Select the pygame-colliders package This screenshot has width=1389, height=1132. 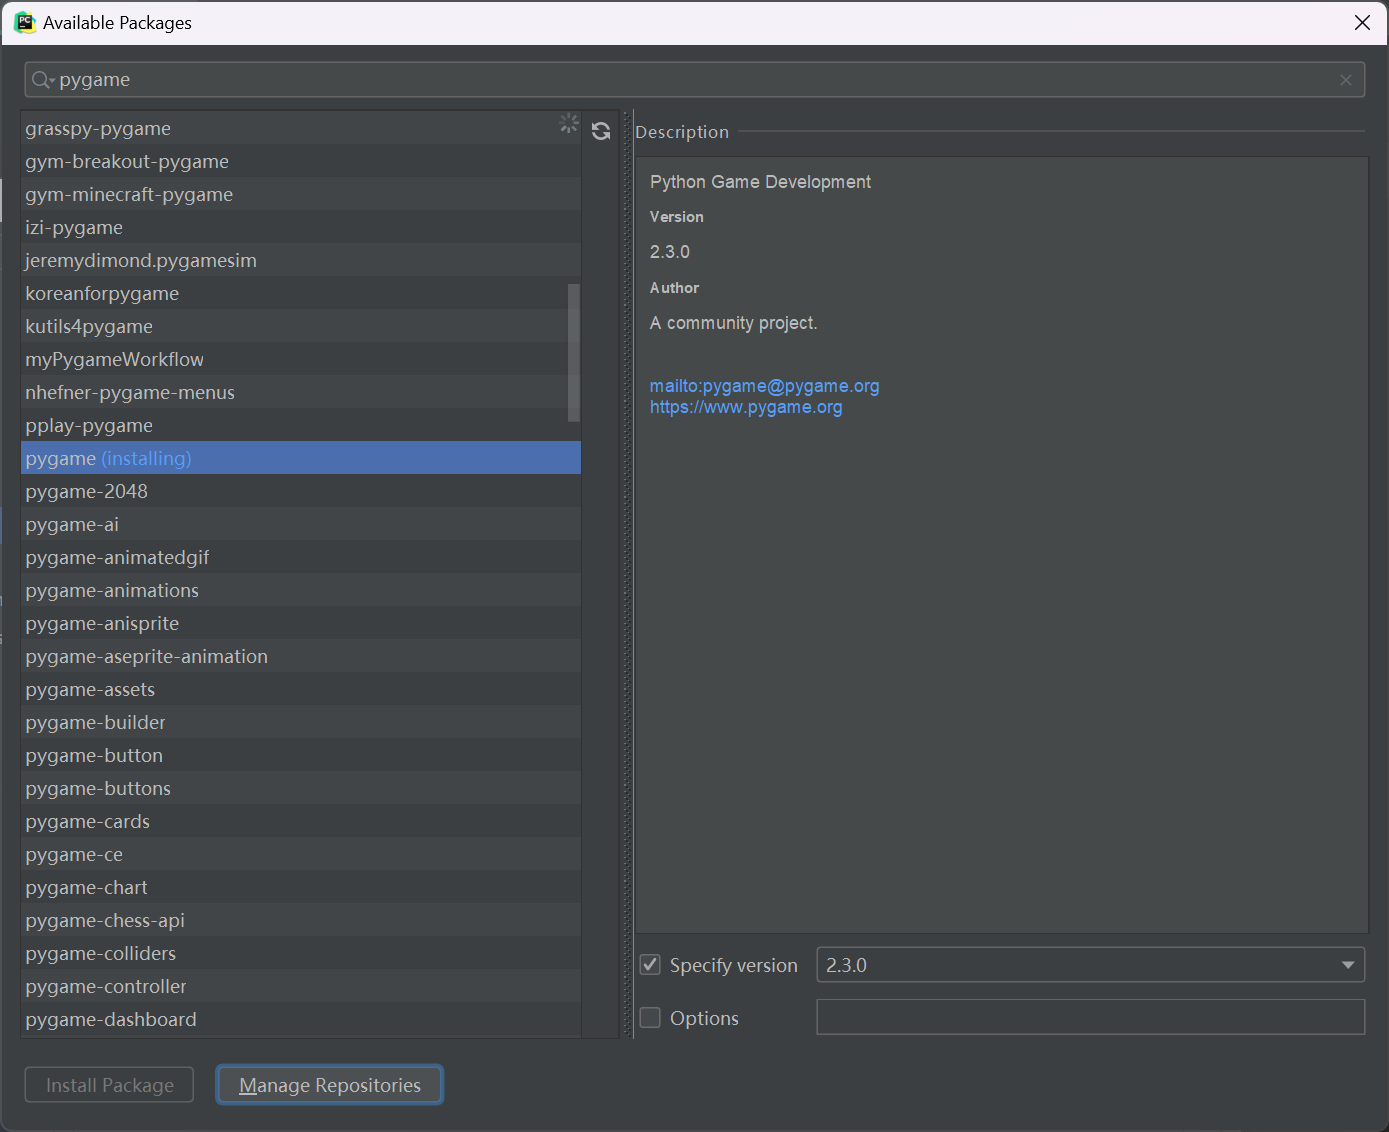[x=301, y=953]
